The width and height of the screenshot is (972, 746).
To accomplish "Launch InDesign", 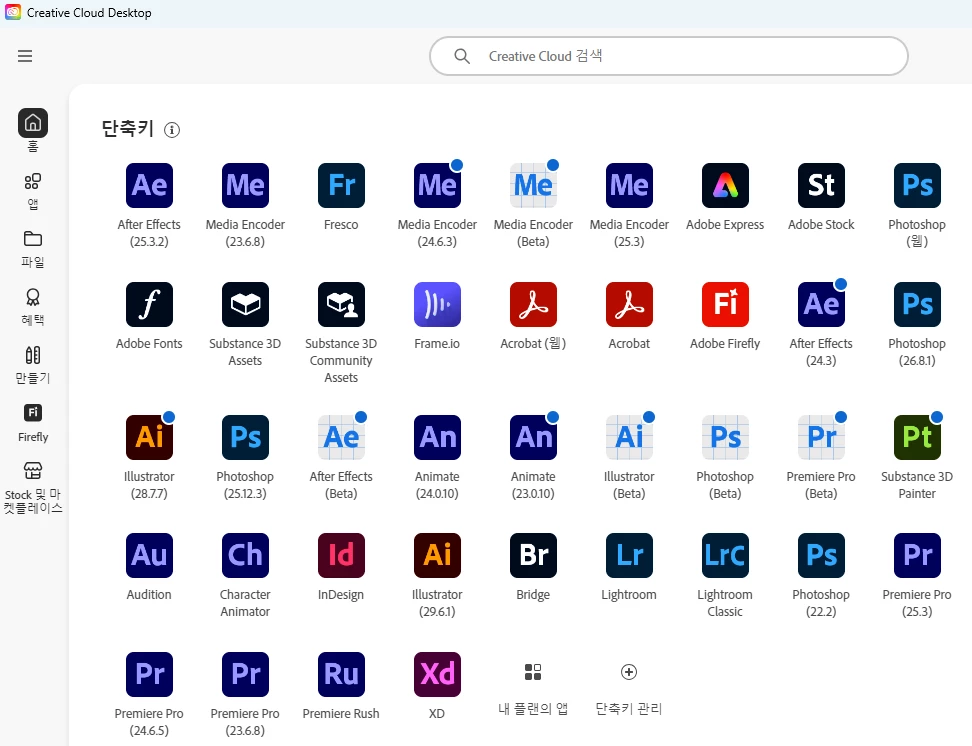I will tap(341, 555).
